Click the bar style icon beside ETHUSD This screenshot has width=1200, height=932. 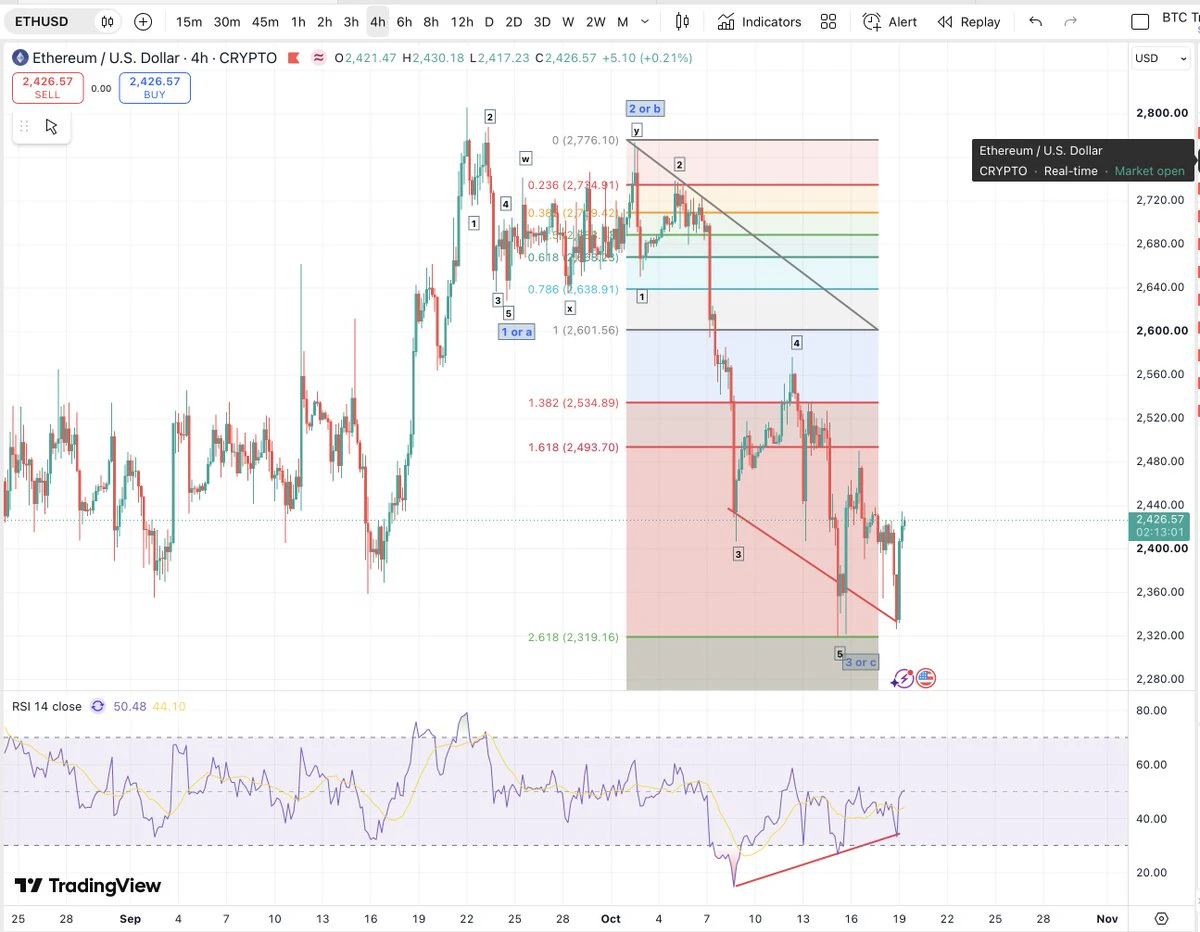tap(107, 21)
